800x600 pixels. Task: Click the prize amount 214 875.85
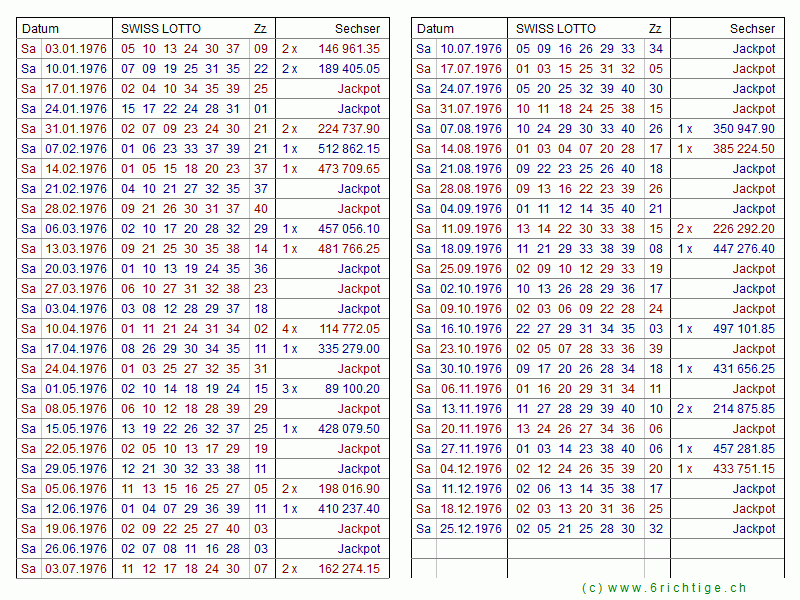[743, 409]
